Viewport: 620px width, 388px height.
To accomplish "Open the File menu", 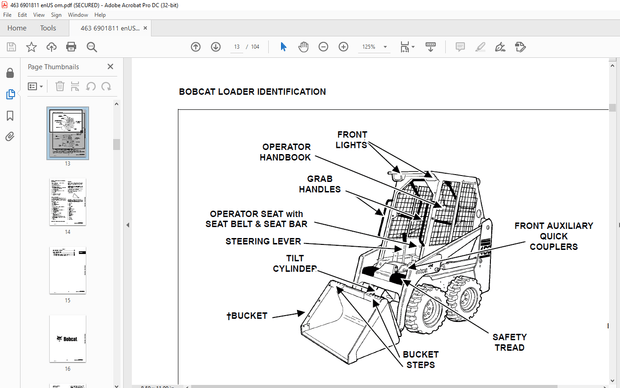I will (7, 15).
